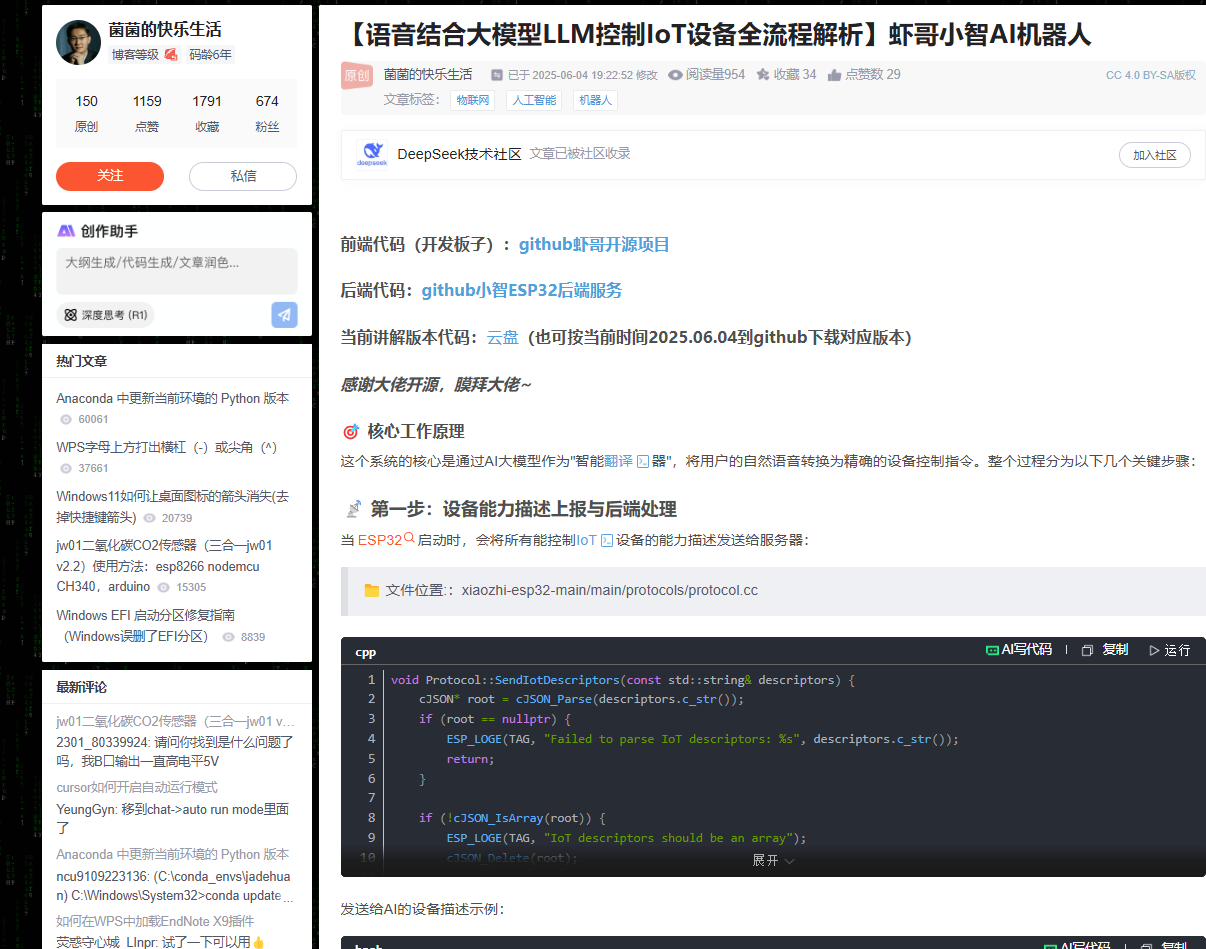Open the 人工智能 article tag
Viewport: 1206px width, 949px height.
tap(534, 100)
